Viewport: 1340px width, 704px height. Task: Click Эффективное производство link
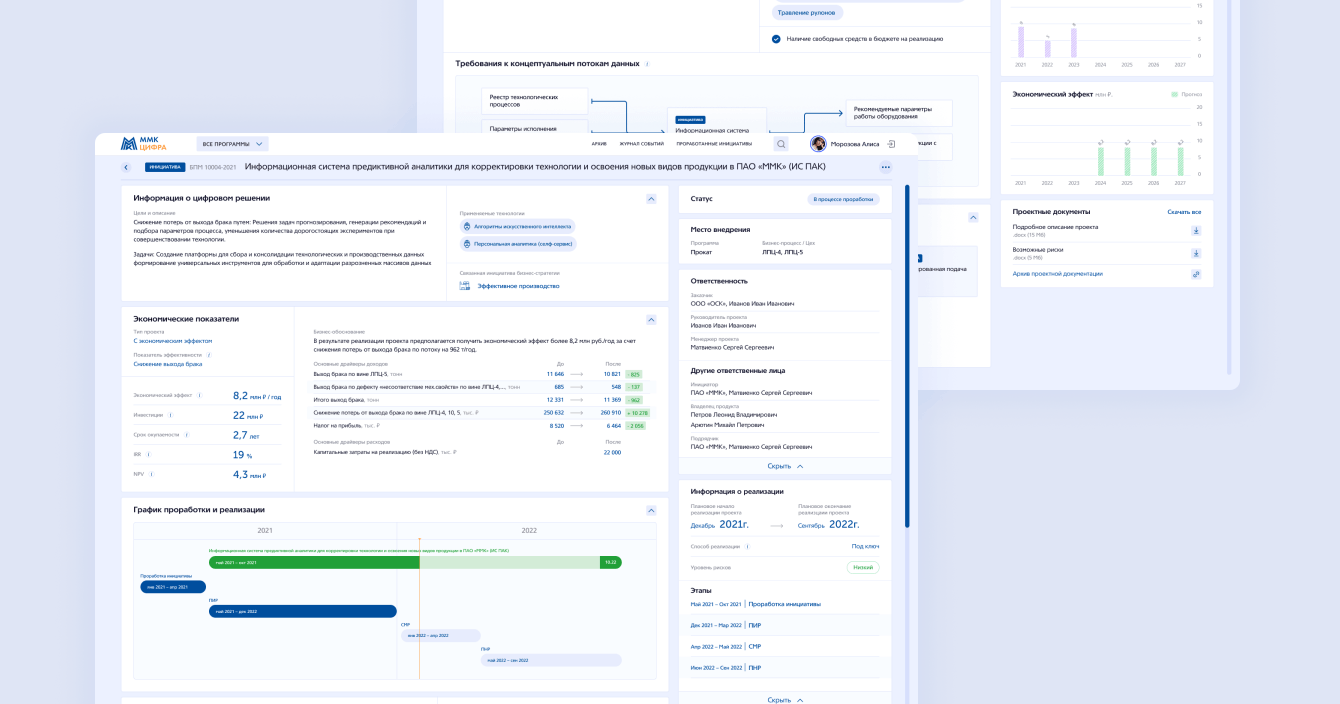coord(518,286)
